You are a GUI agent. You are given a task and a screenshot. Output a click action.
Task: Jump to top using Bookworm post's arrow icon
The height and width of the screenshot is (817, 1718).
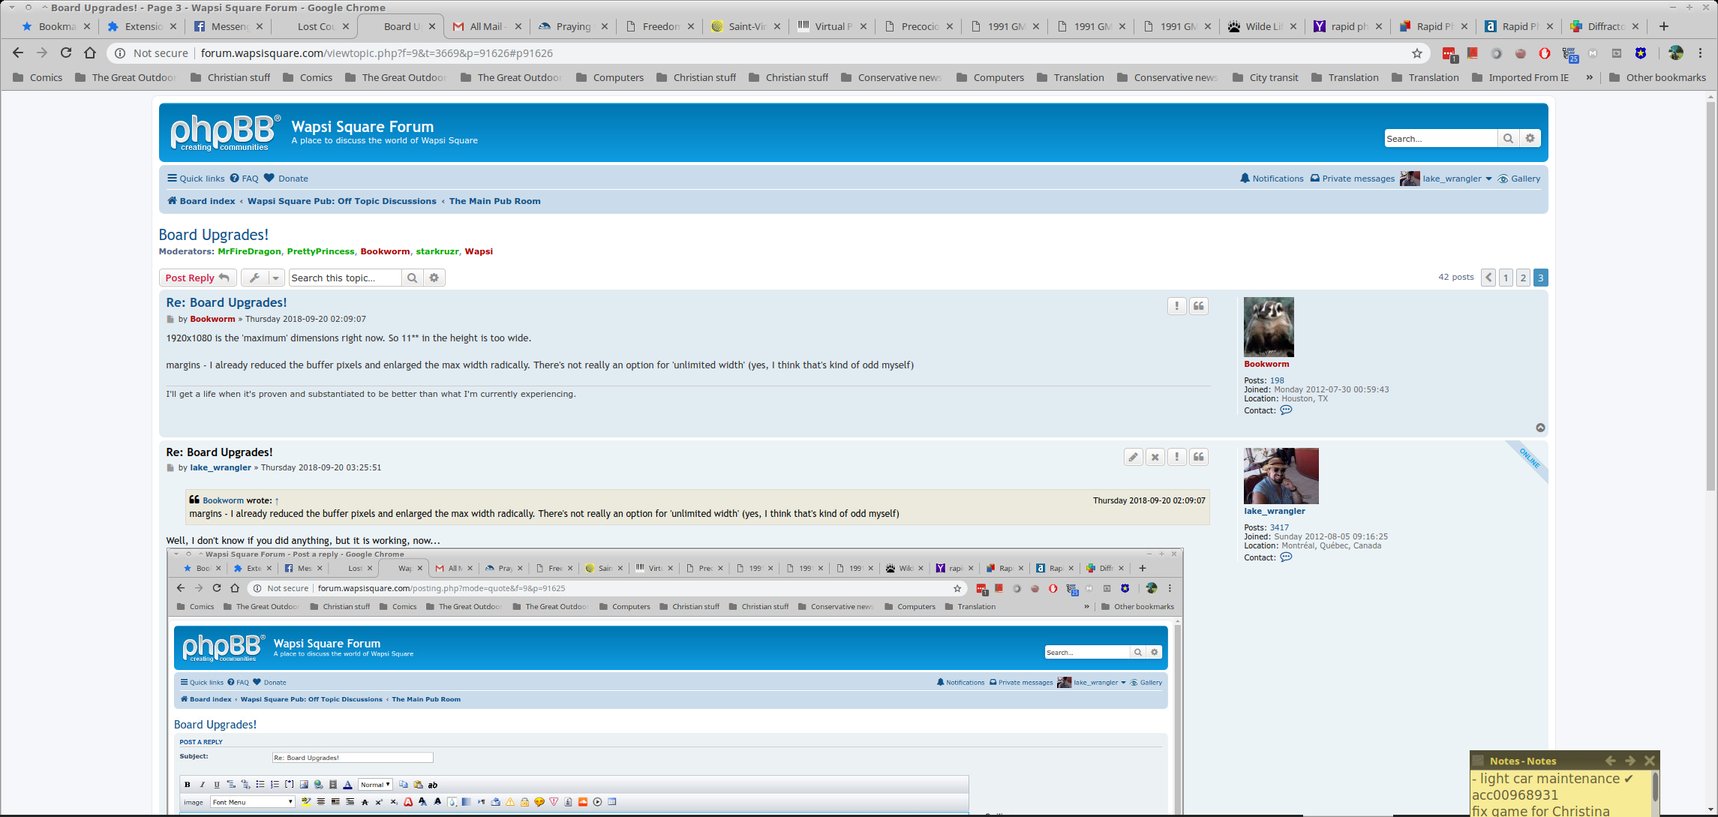[x=1540, y=428]
